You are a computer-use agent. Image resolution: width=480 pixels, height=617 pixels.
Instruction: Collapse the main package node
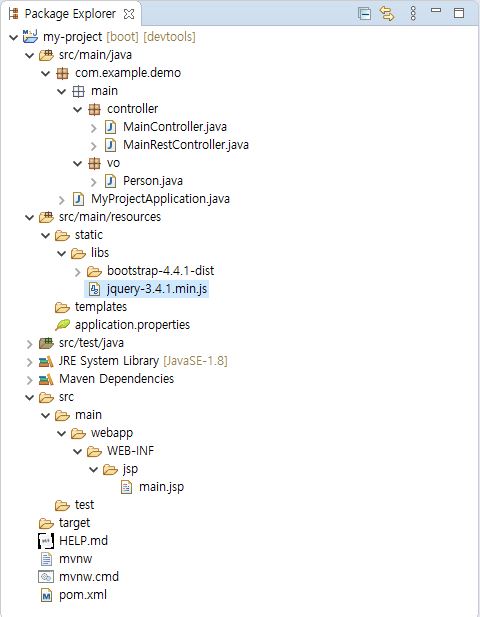pyautogui.click(x=62, y=92)
